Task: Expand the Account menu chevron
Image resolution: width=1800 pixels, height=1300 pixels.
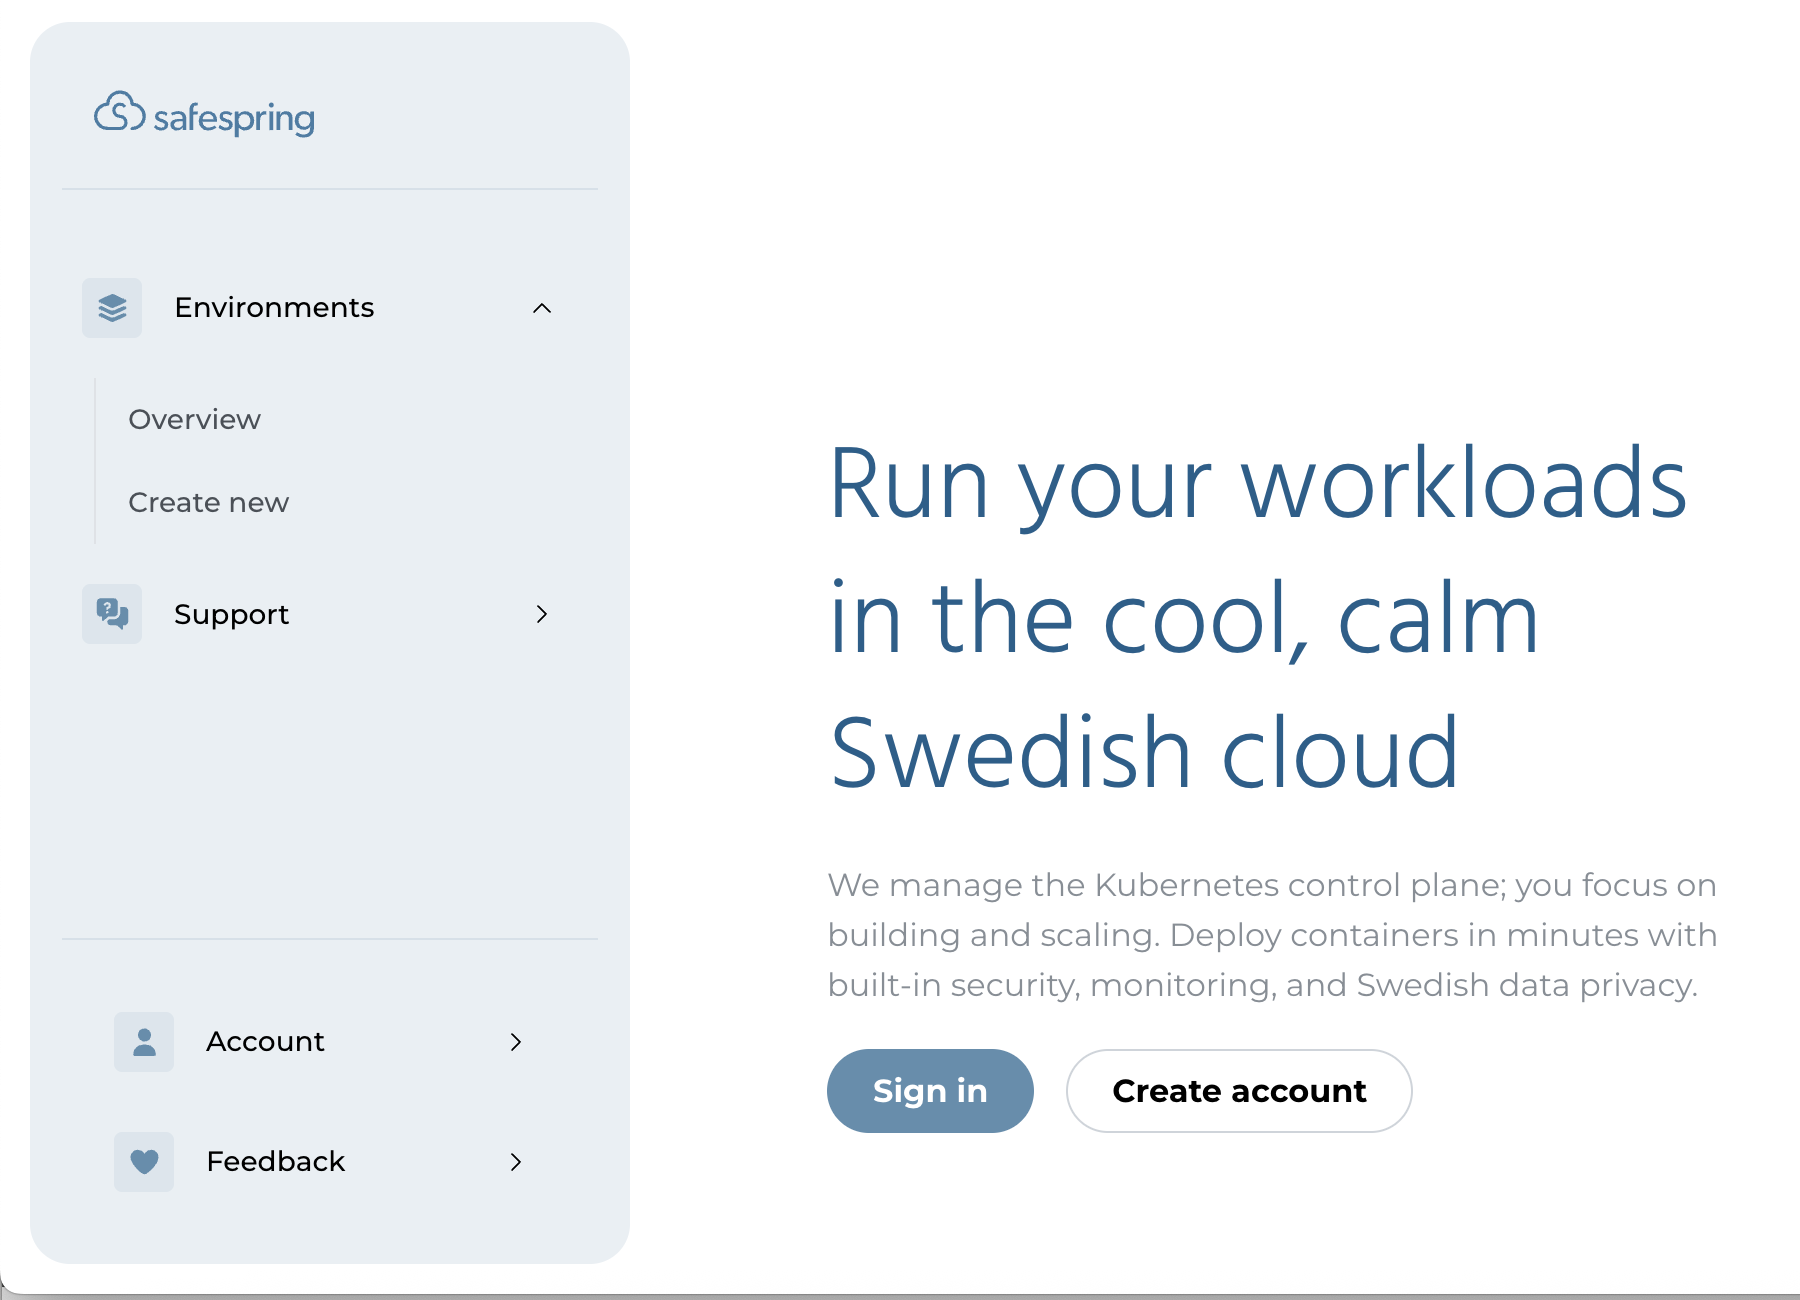Action: pyautogui.click(x=516, y=1042)
